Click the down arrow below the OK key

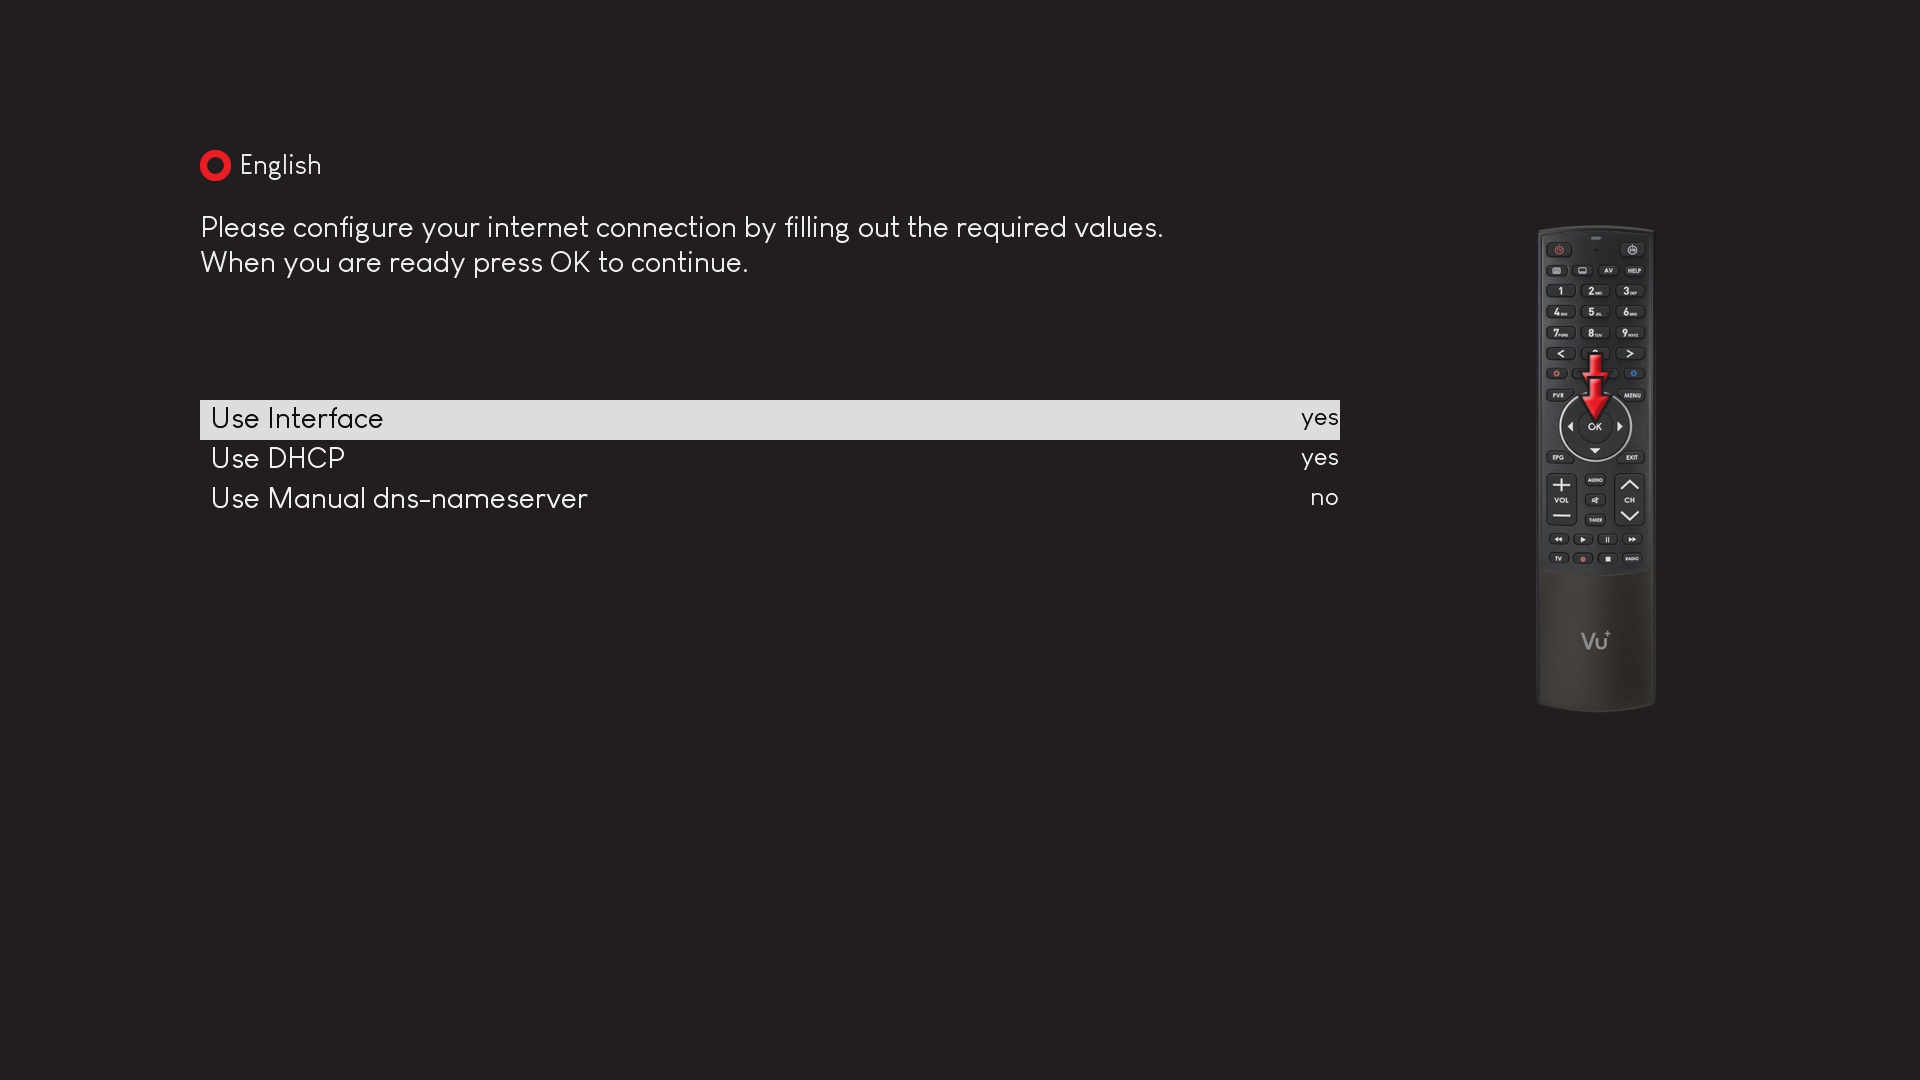click(x=1595, y=451)
